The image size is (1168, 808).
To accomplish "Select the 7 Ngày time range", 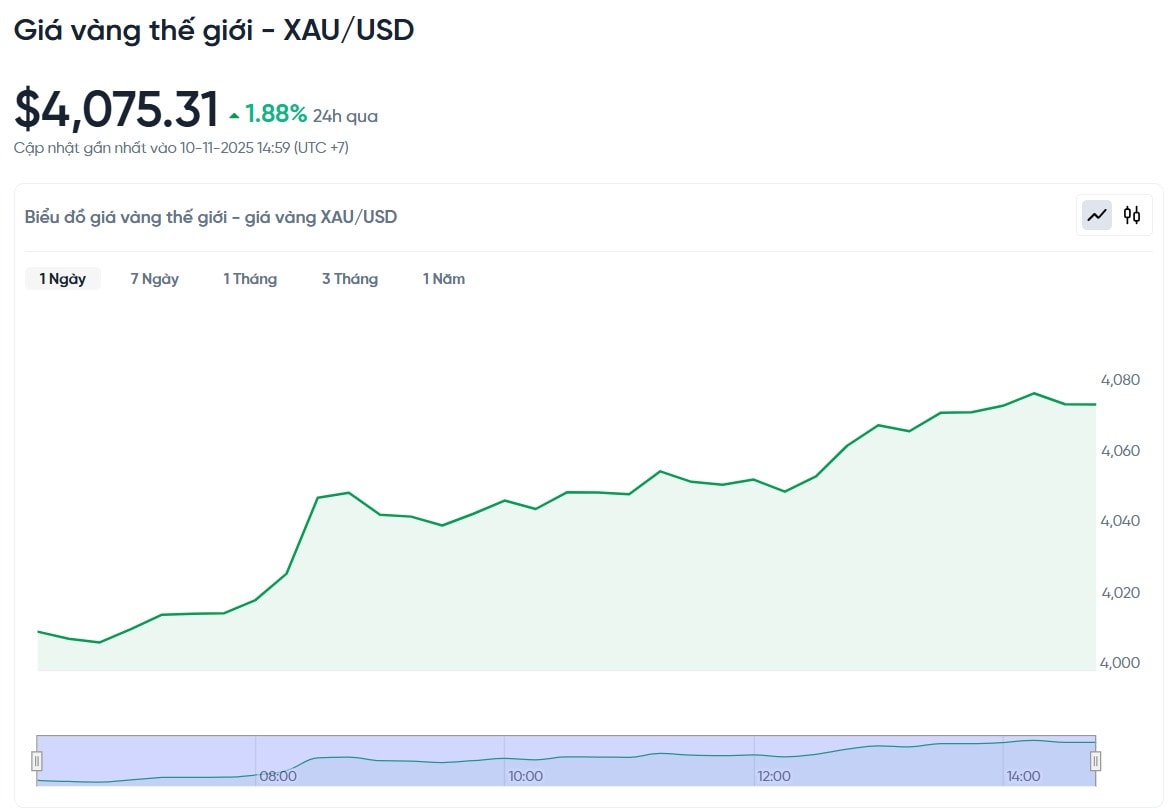I will coord(154,279).
